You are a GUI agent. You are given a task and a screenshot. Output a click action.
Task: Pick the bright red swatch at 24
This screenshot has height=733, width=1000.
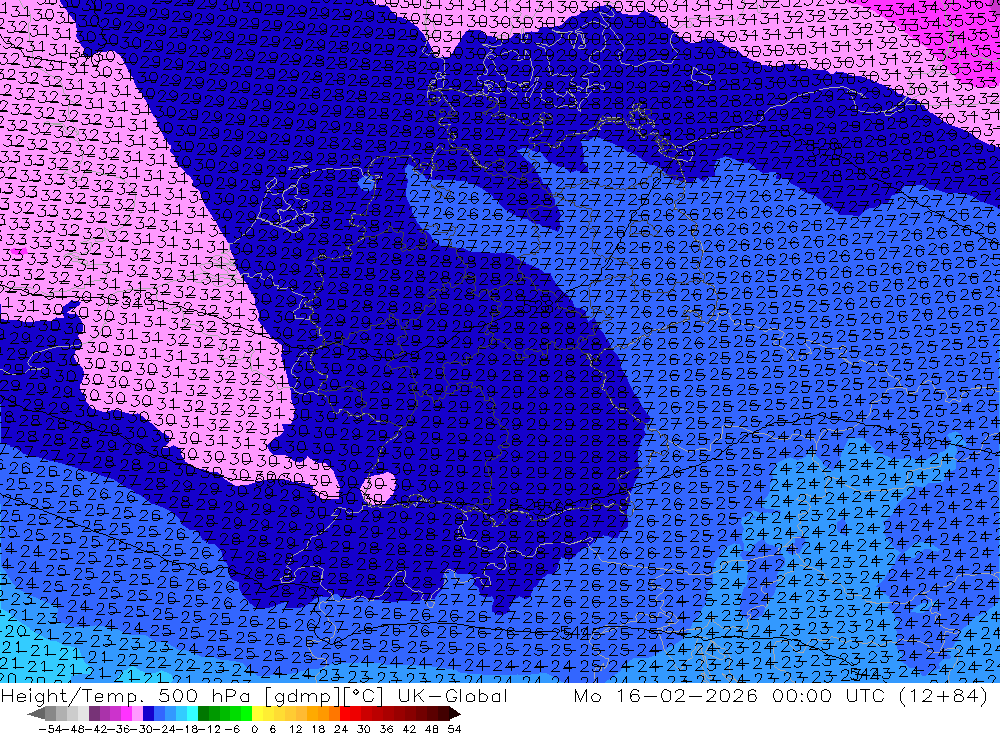point(345,714)
